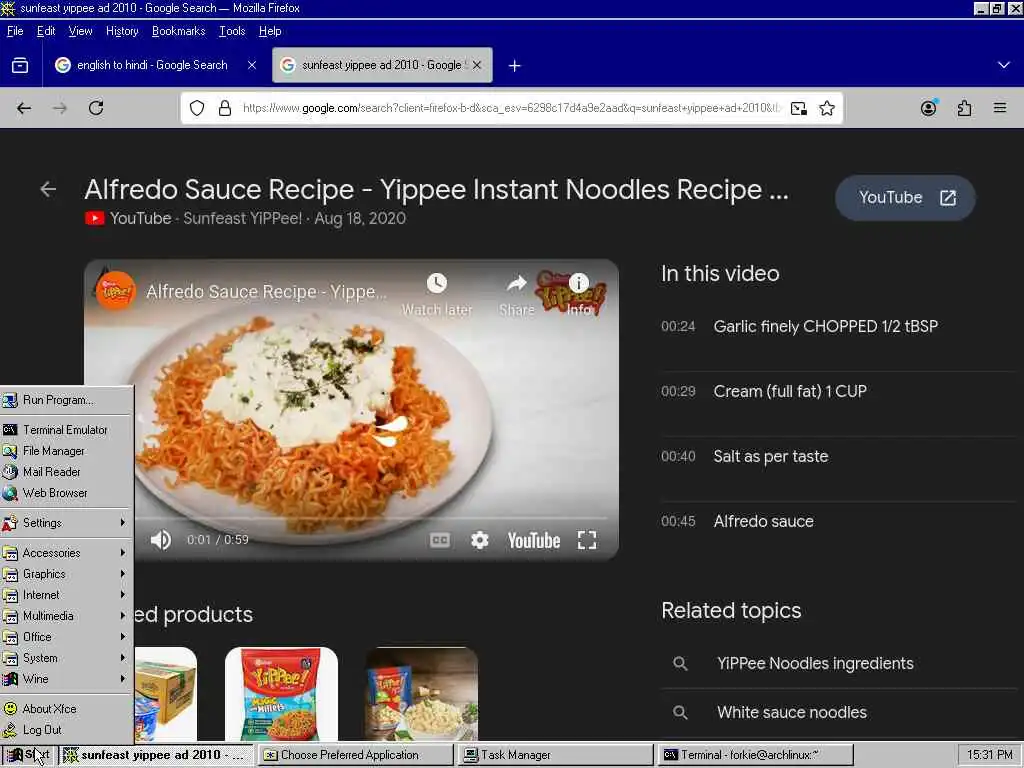The width and height of the screenshot is (1024, 768).
Task: Go back with the Firefox back arrow
Action: coord(24,108)
